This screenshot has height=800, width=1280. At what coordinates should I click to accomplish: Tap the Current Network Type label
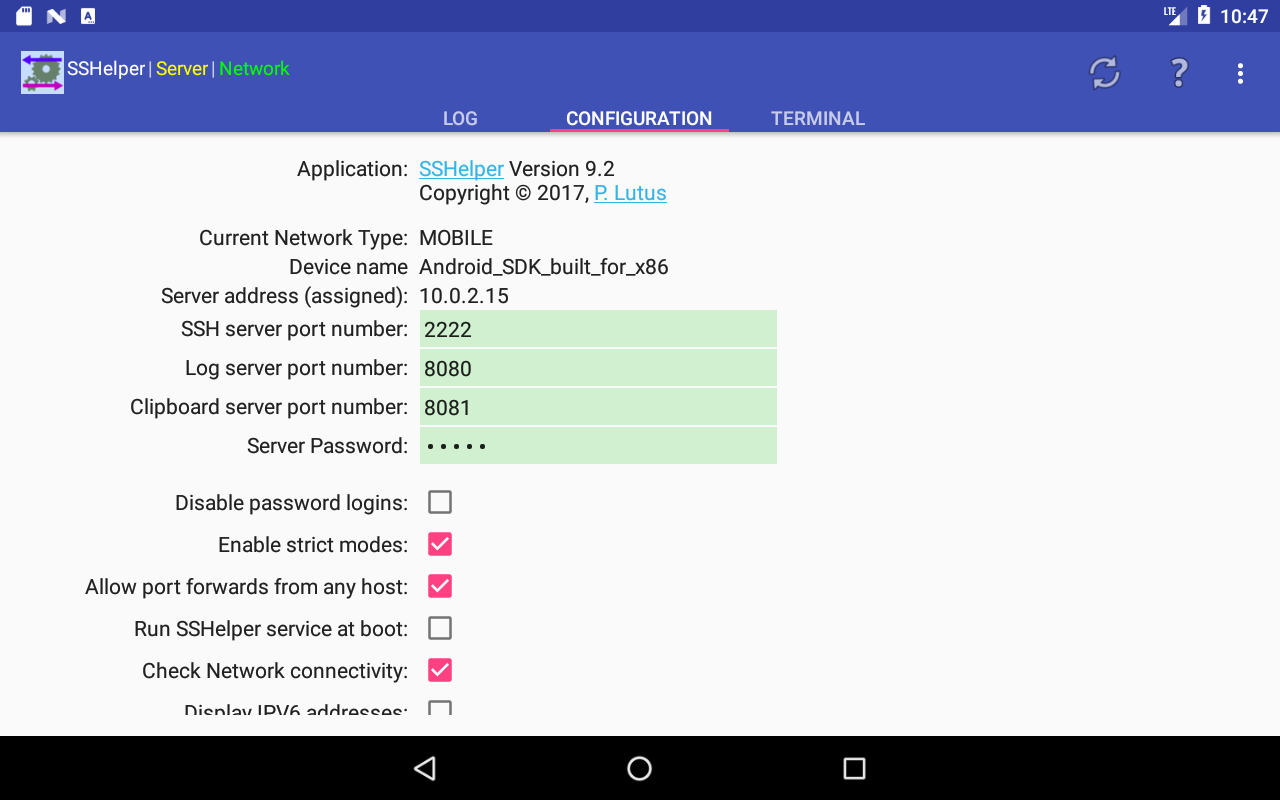click(303, 238)
